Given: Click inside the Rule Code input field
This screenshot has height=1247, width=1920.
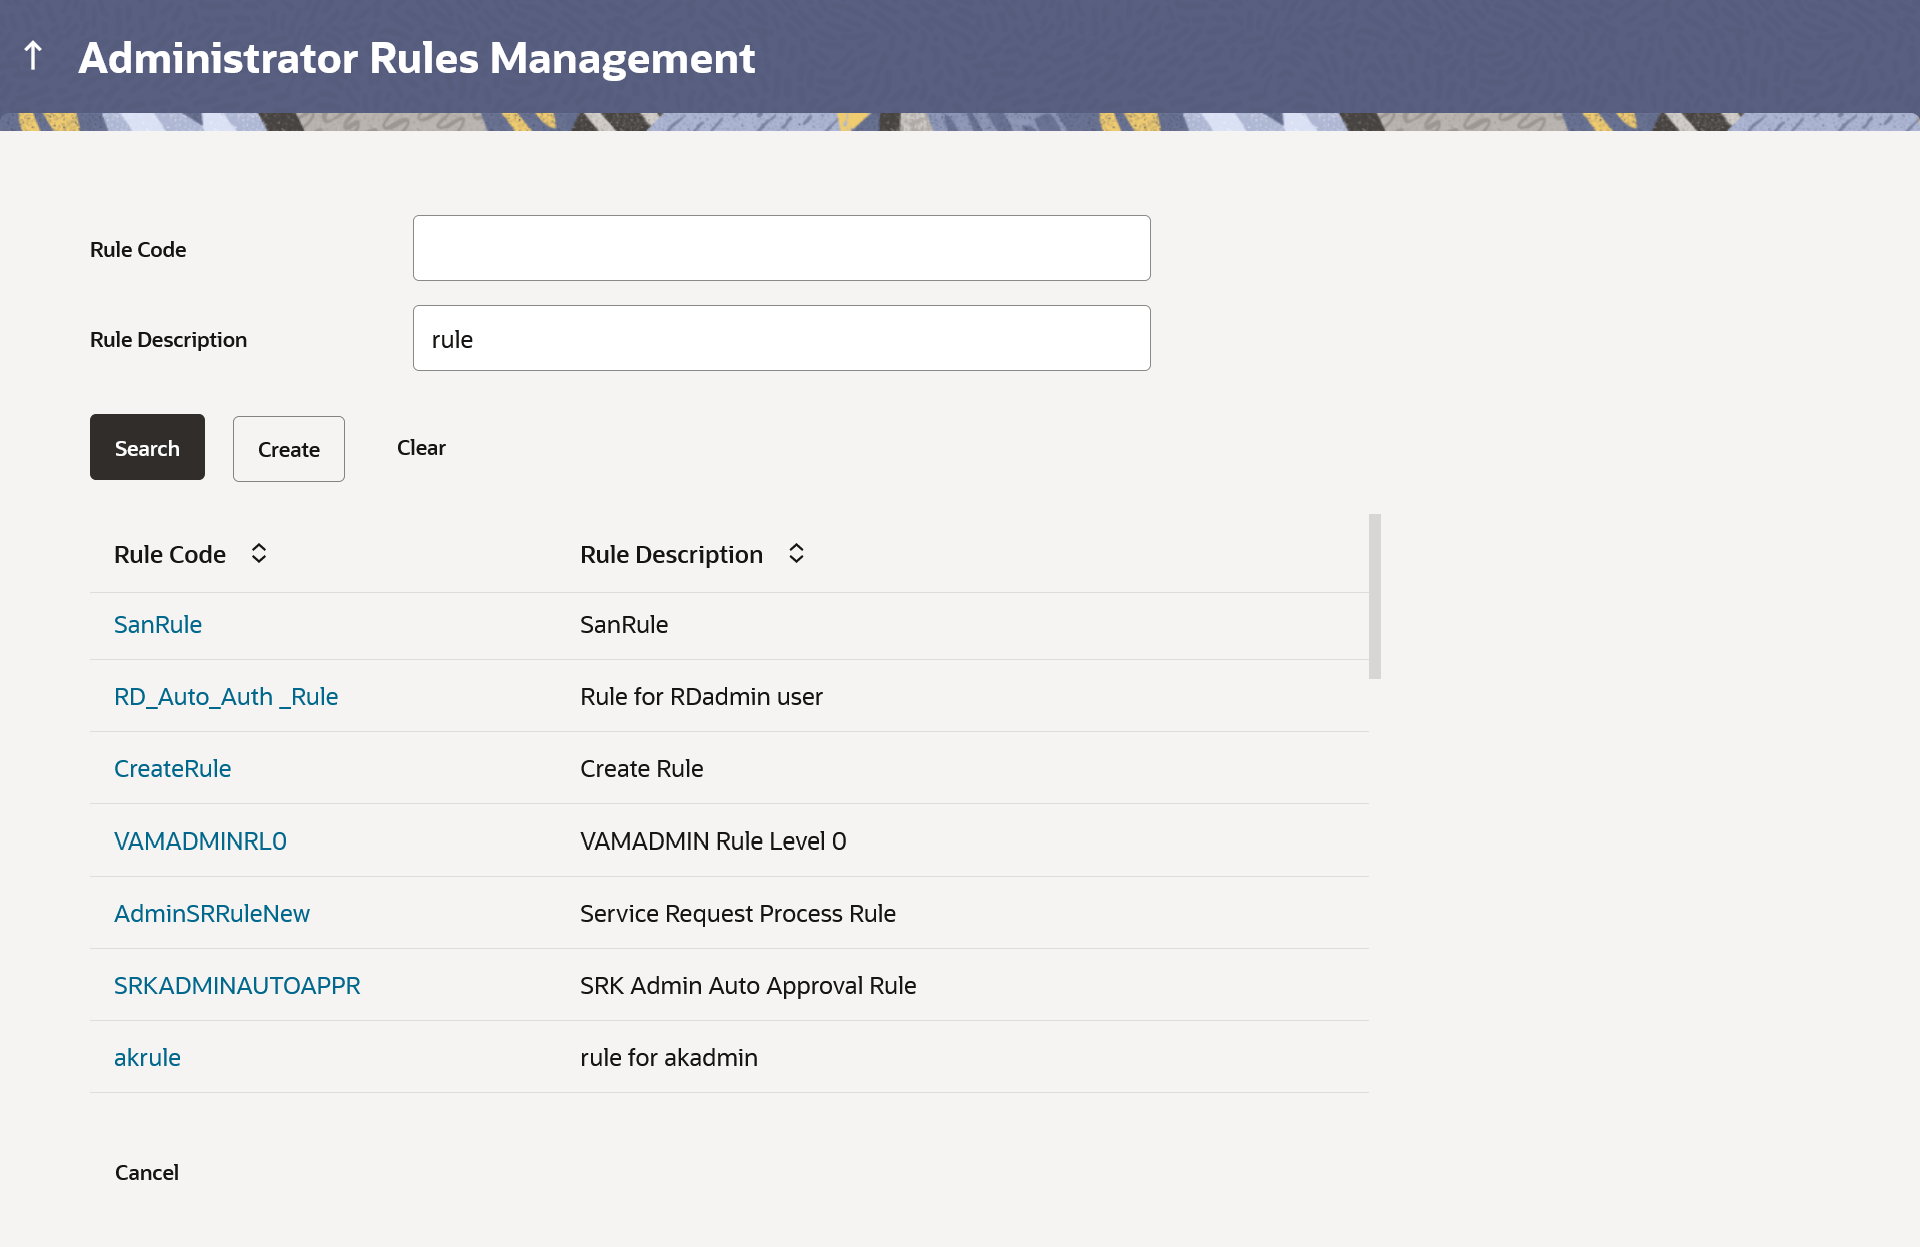Looking at the screenshot, I should [x=781, y=247].
